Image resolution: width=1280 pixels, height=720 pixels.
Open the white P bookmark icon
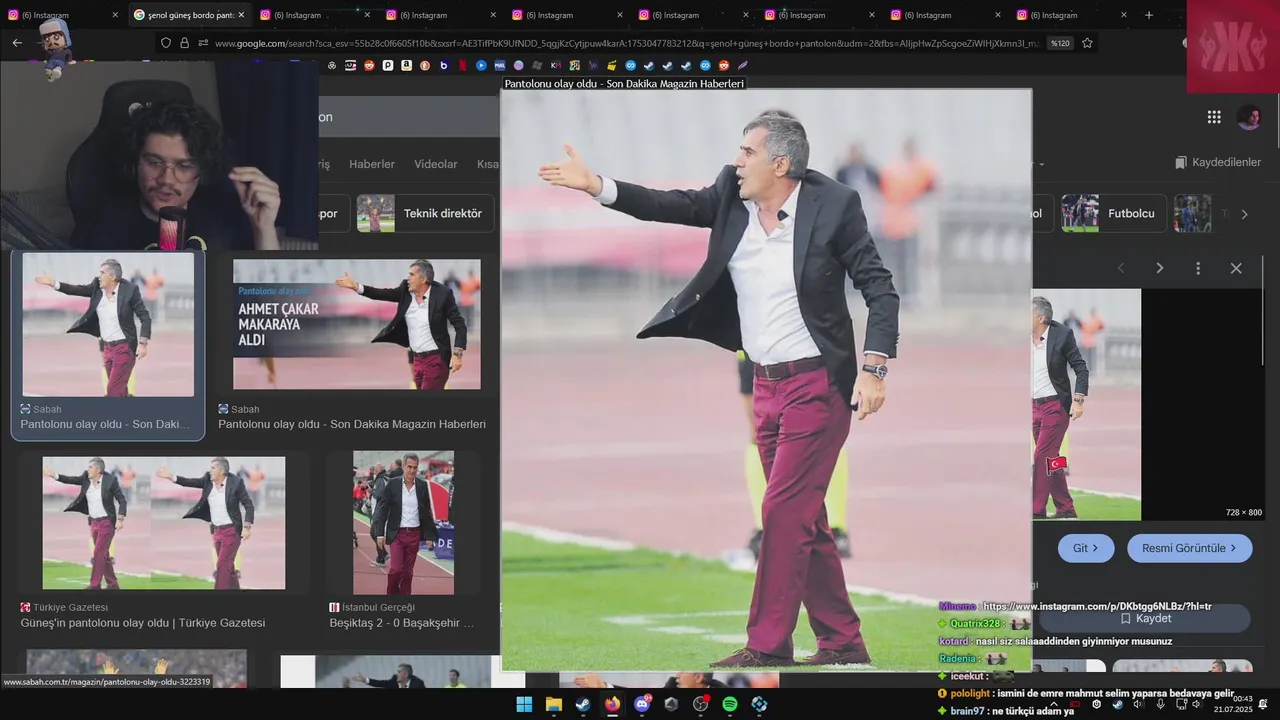[x=388, y=65]
